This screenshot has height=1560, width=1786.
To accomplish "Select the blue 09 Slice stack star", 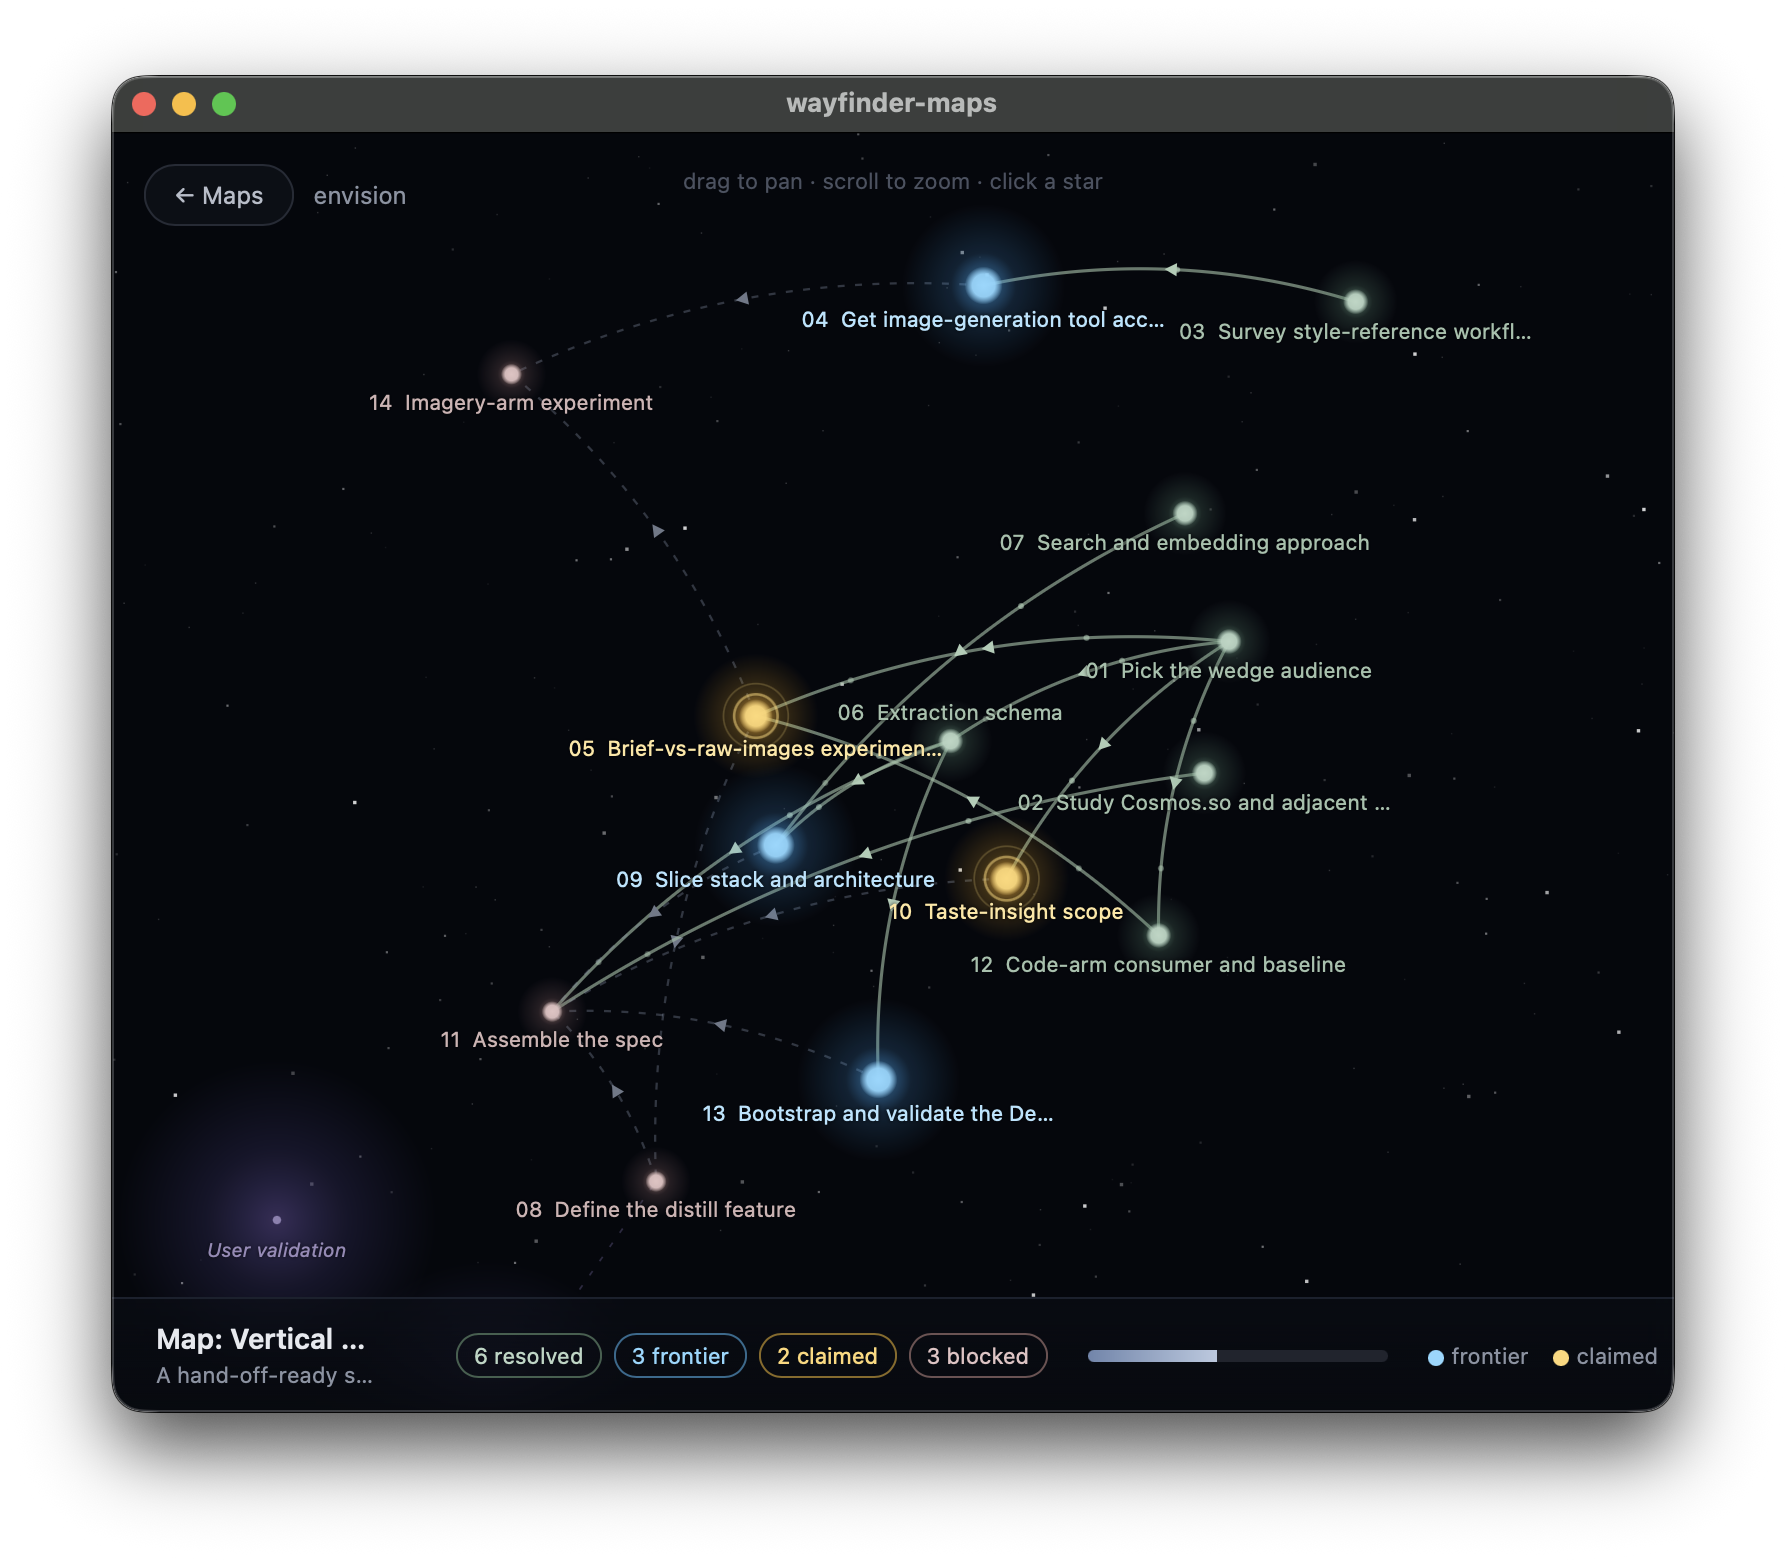I will click(x=776, y=845).
